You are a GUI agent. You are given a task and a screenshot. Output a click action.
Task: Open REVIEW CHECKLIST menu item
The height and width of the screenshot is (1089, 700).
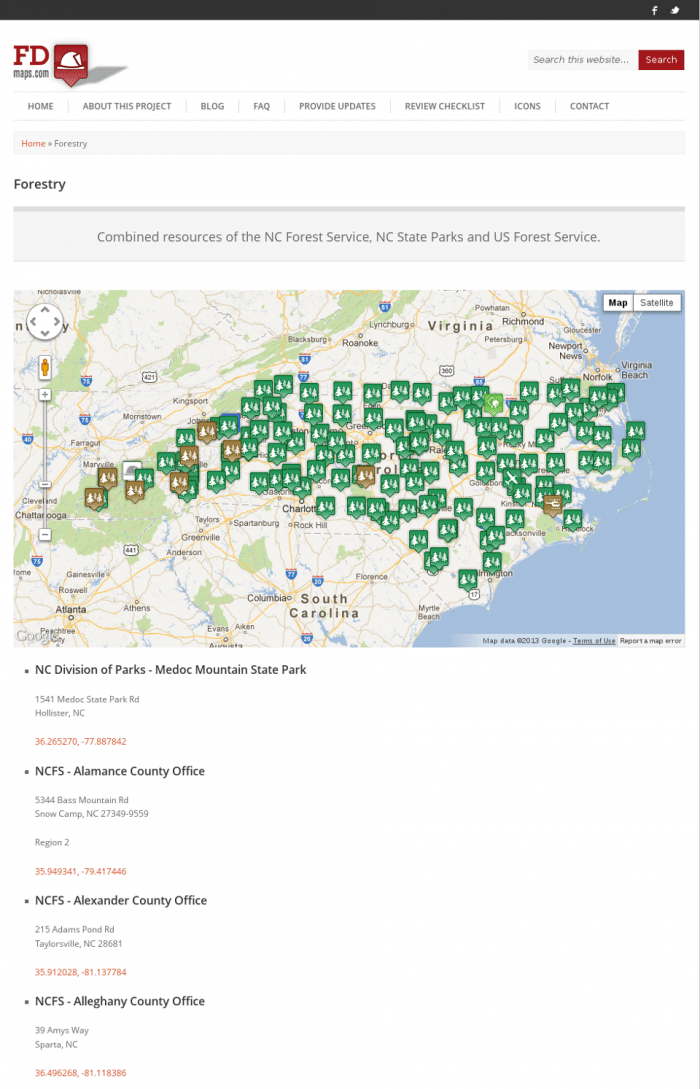(444, 106)
